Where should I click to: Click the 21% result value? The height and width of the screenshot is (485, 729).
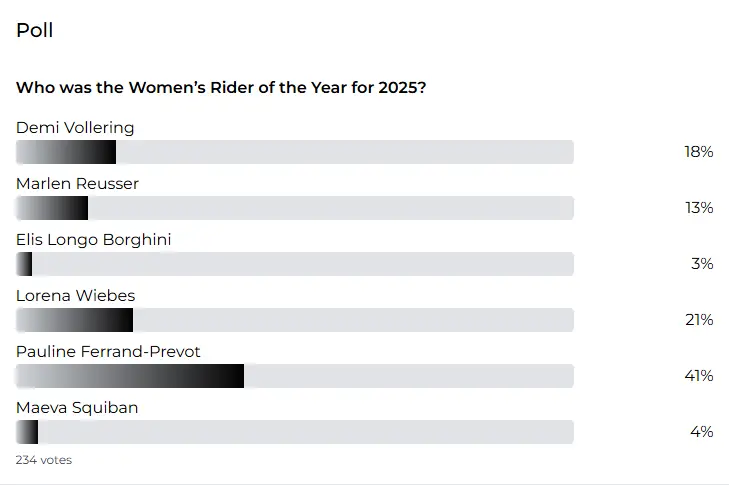(x=699, y=319)
